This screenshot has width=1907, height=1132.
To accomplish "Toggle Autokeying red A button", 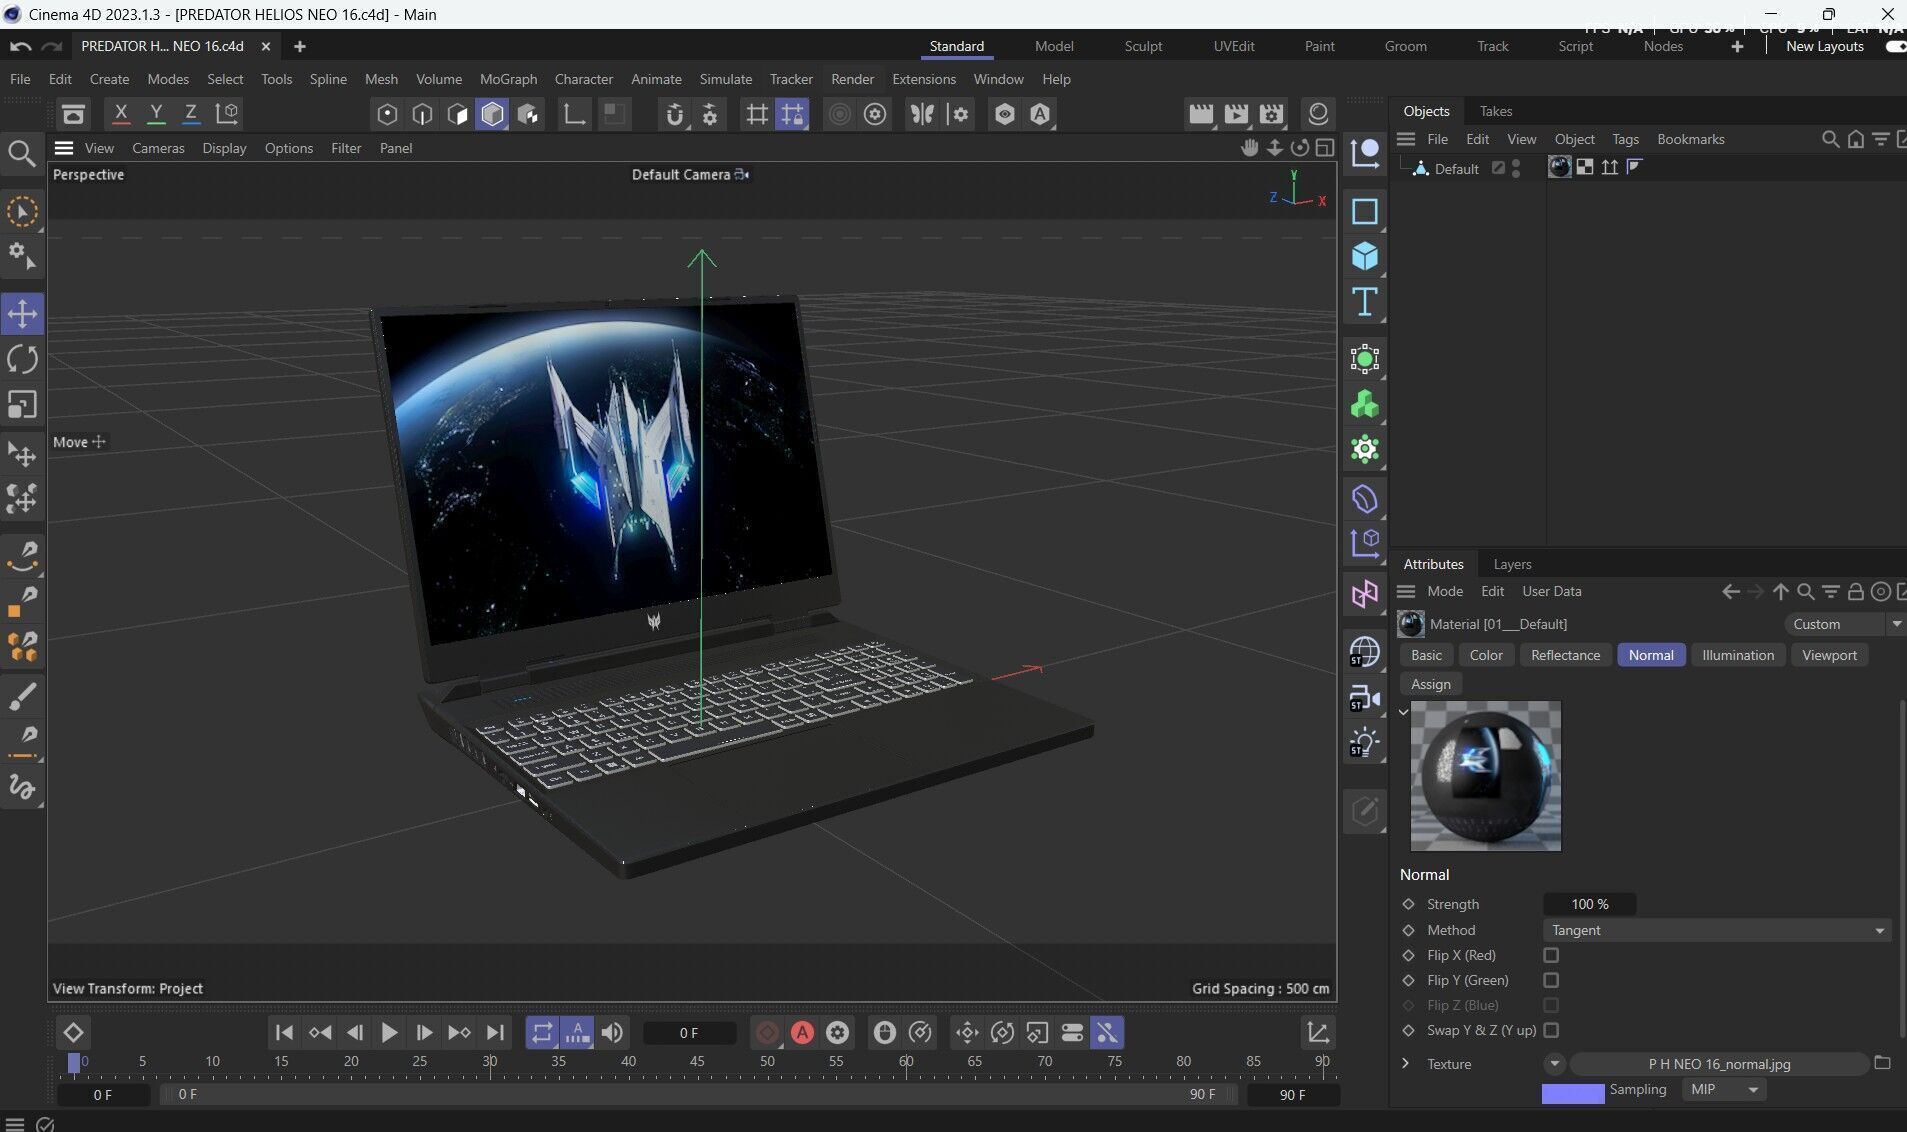I will coord(802,1033).
